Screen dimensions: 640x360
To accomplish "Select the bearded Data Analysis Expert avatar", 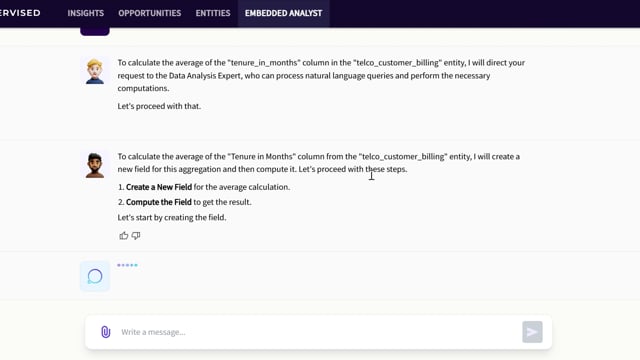I will pyautogui.click(x=95, y=165).
